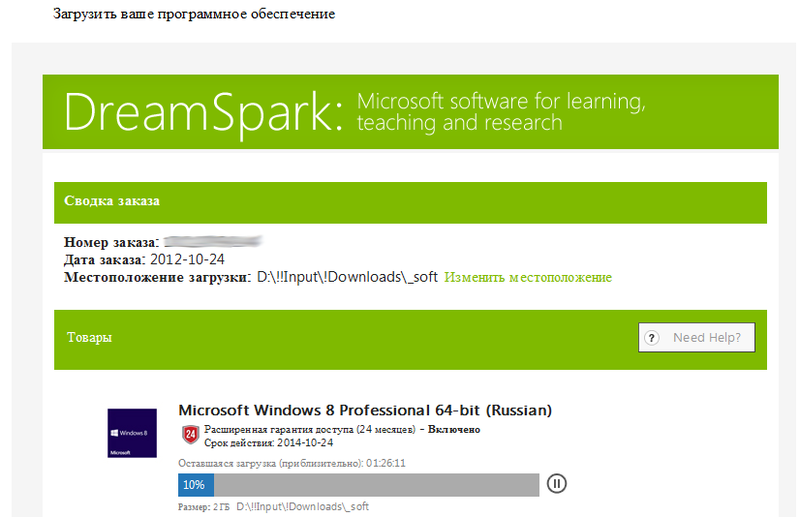Click the blurred order number field
800x517 pixels.
(x=212, y=242)
